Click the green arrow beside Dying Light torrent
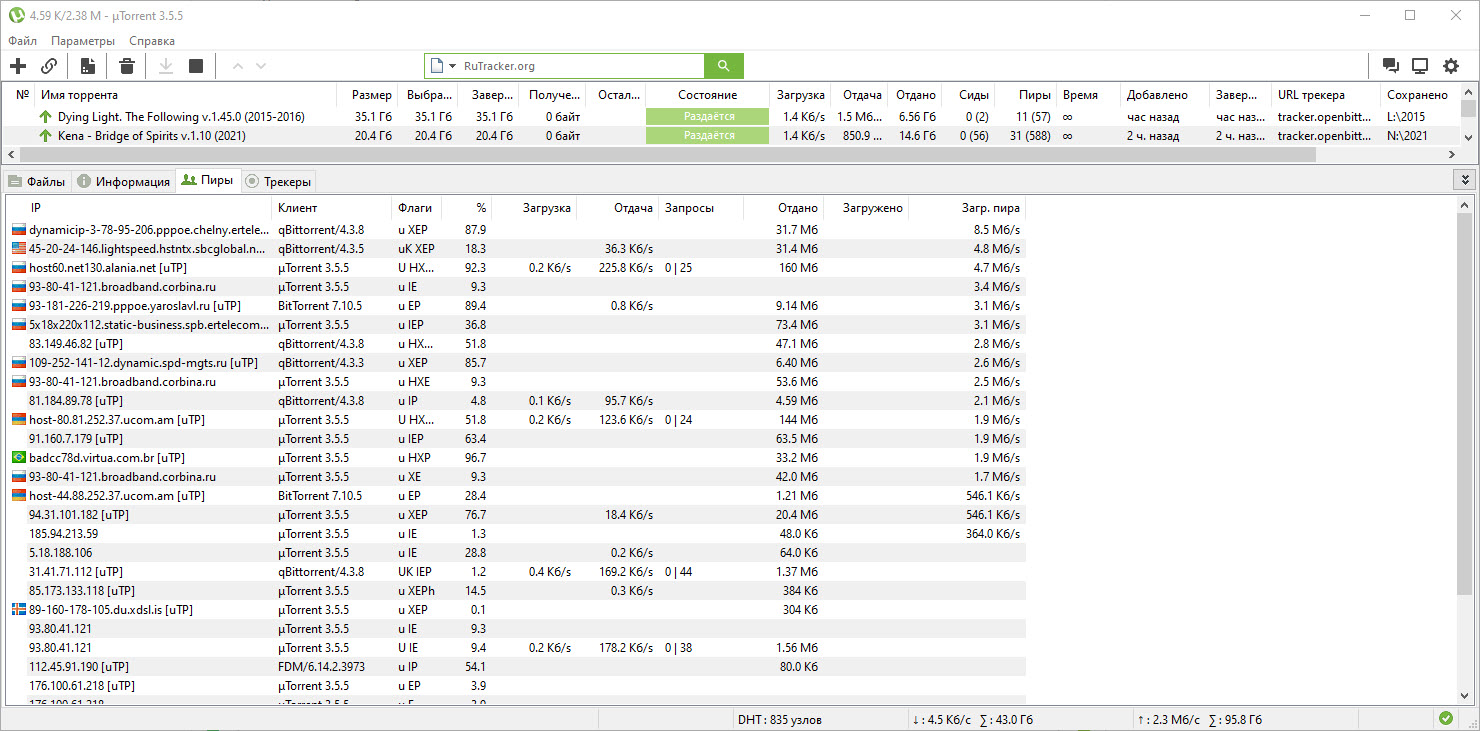Viewport: 1480px width, 731px height. click(x=44, y=117)
